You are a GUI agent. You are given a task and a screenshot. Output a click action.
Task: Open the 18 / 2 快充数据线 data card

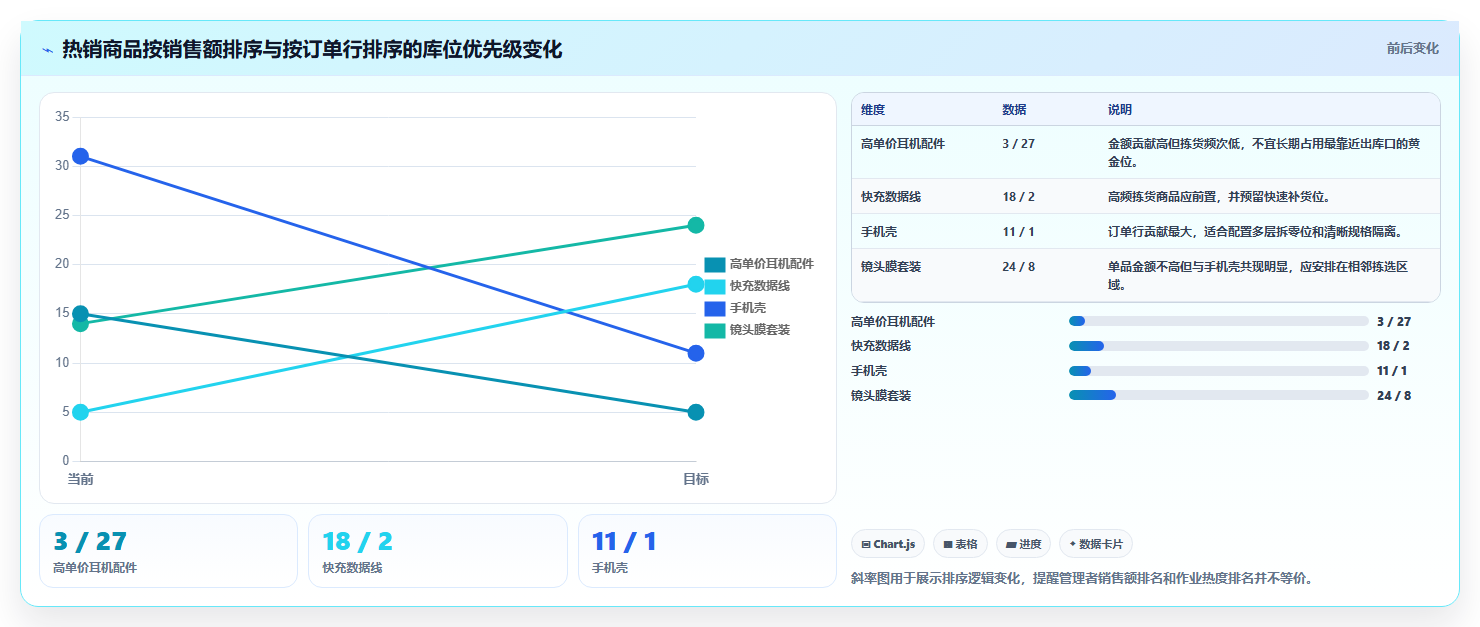tap(438, 551)
